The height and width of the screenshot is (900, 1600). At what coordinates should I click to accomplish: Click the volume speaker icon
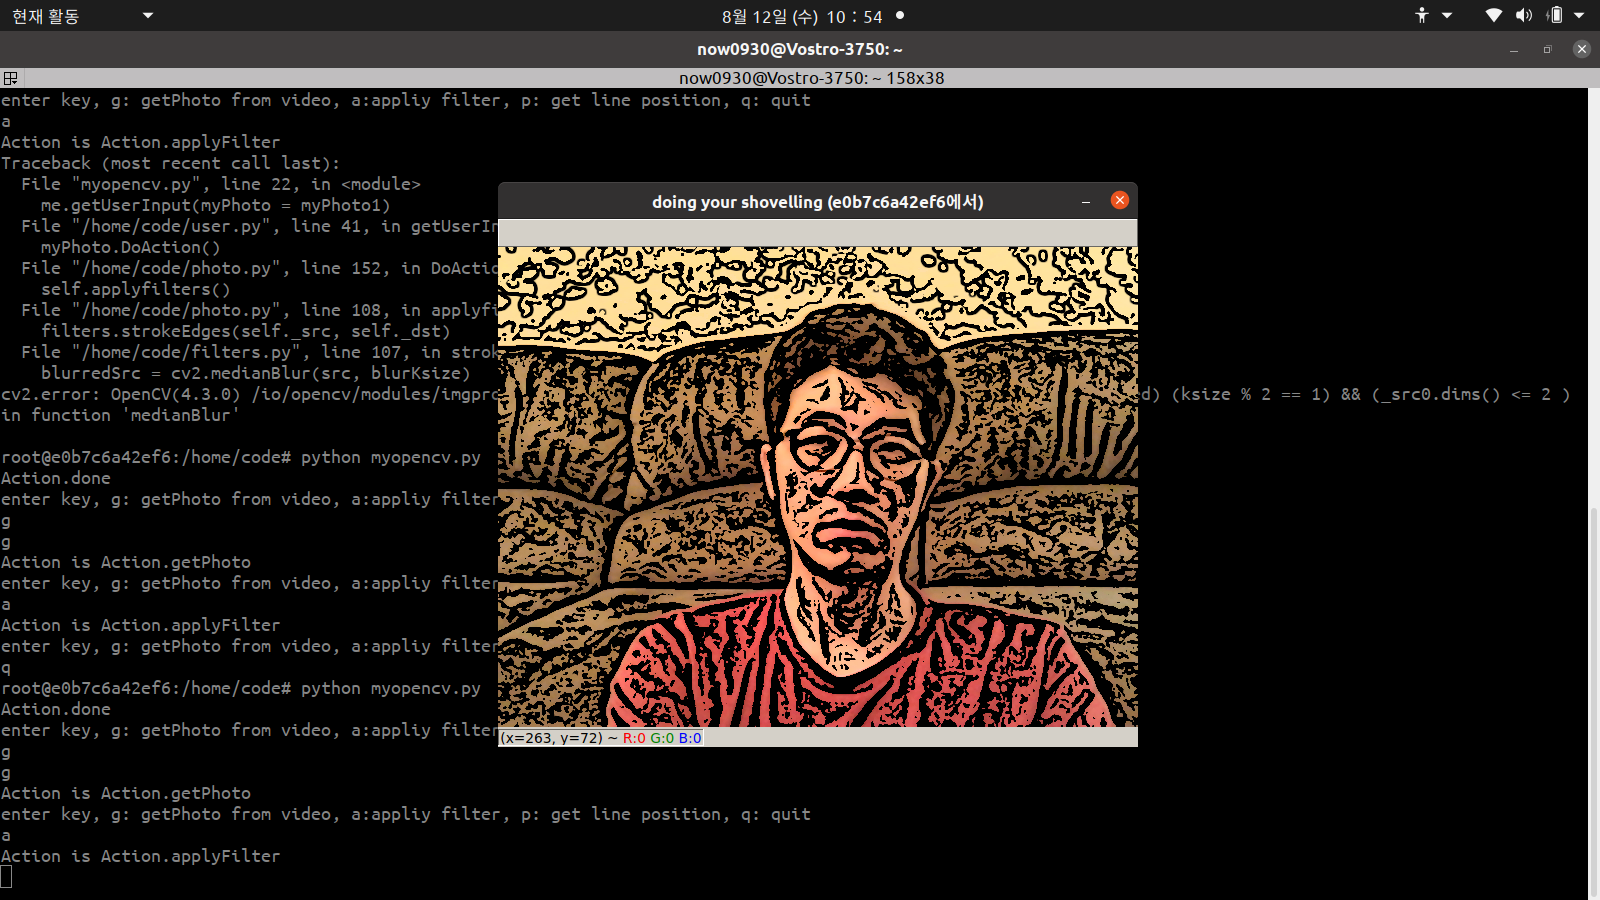tap(1523, 15)
